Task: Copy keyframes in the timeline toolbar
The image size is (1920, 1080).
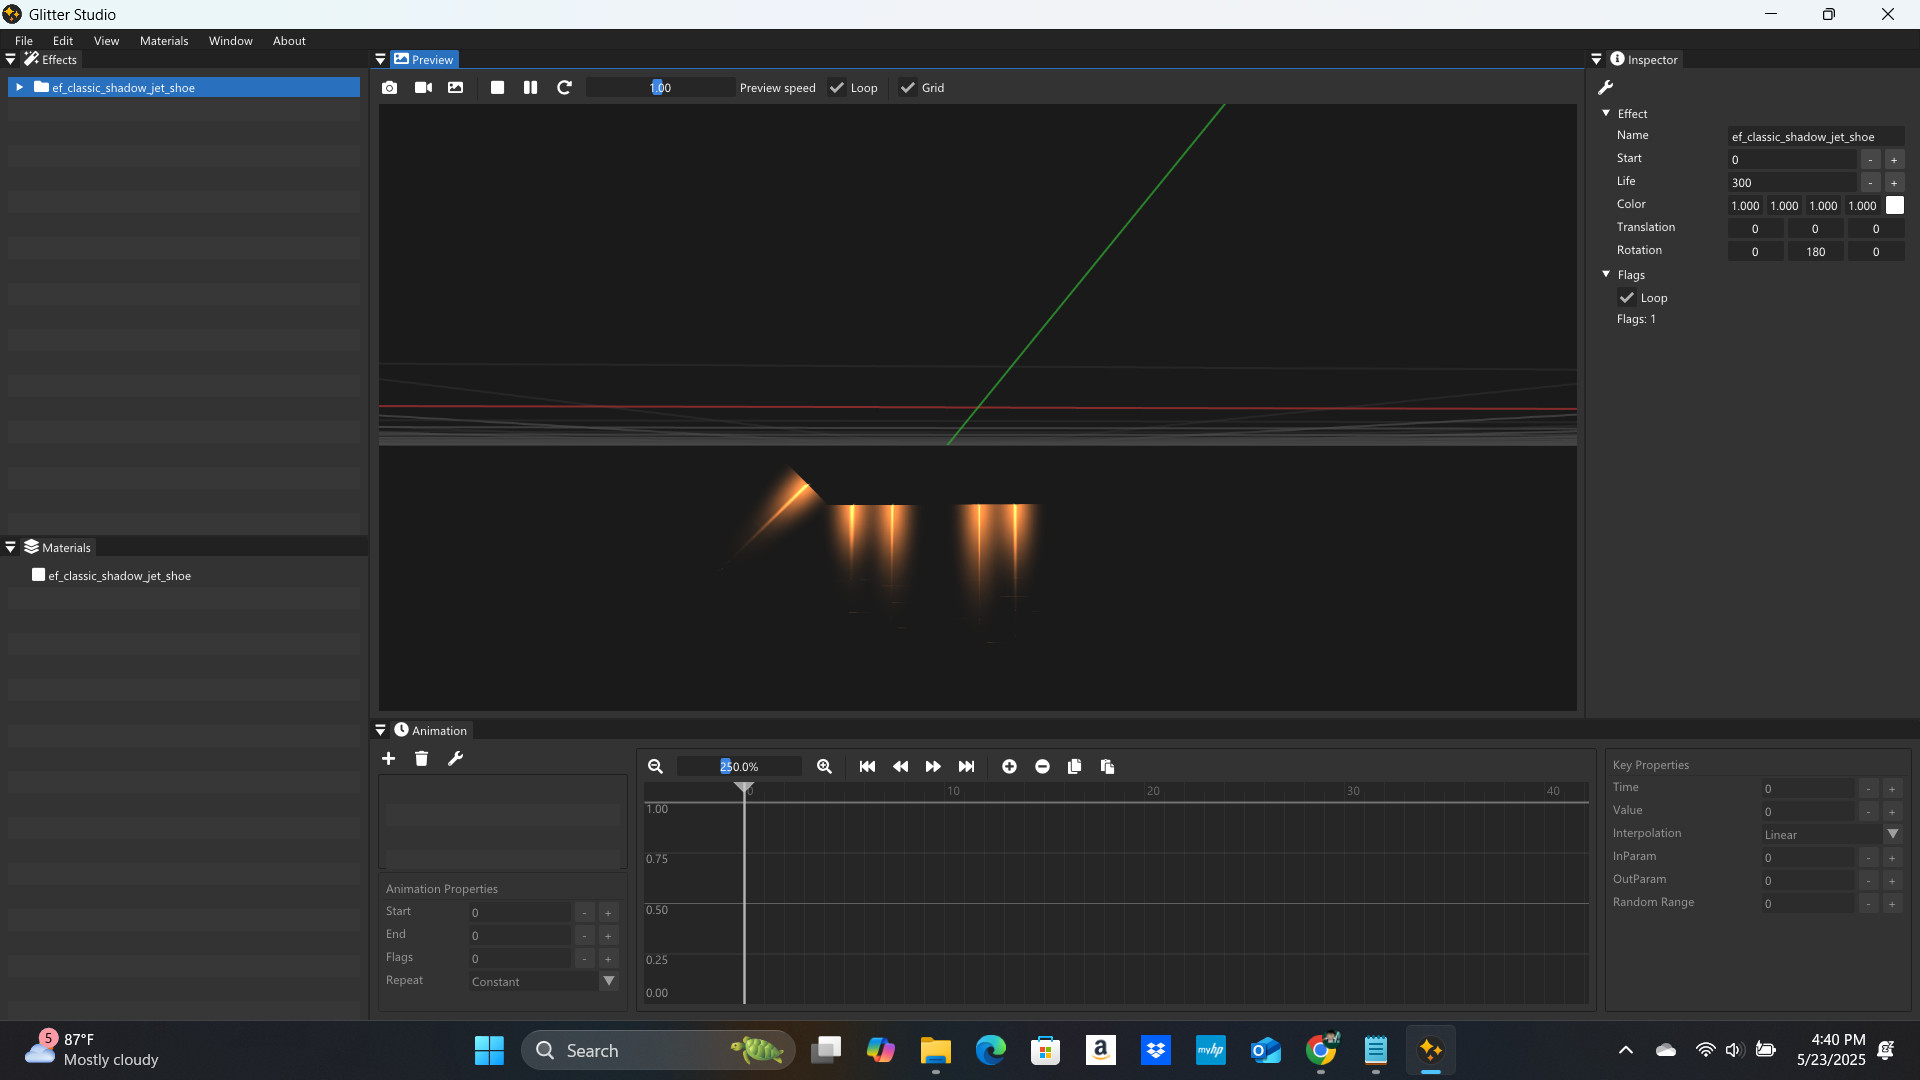Action: [1075, 766]
